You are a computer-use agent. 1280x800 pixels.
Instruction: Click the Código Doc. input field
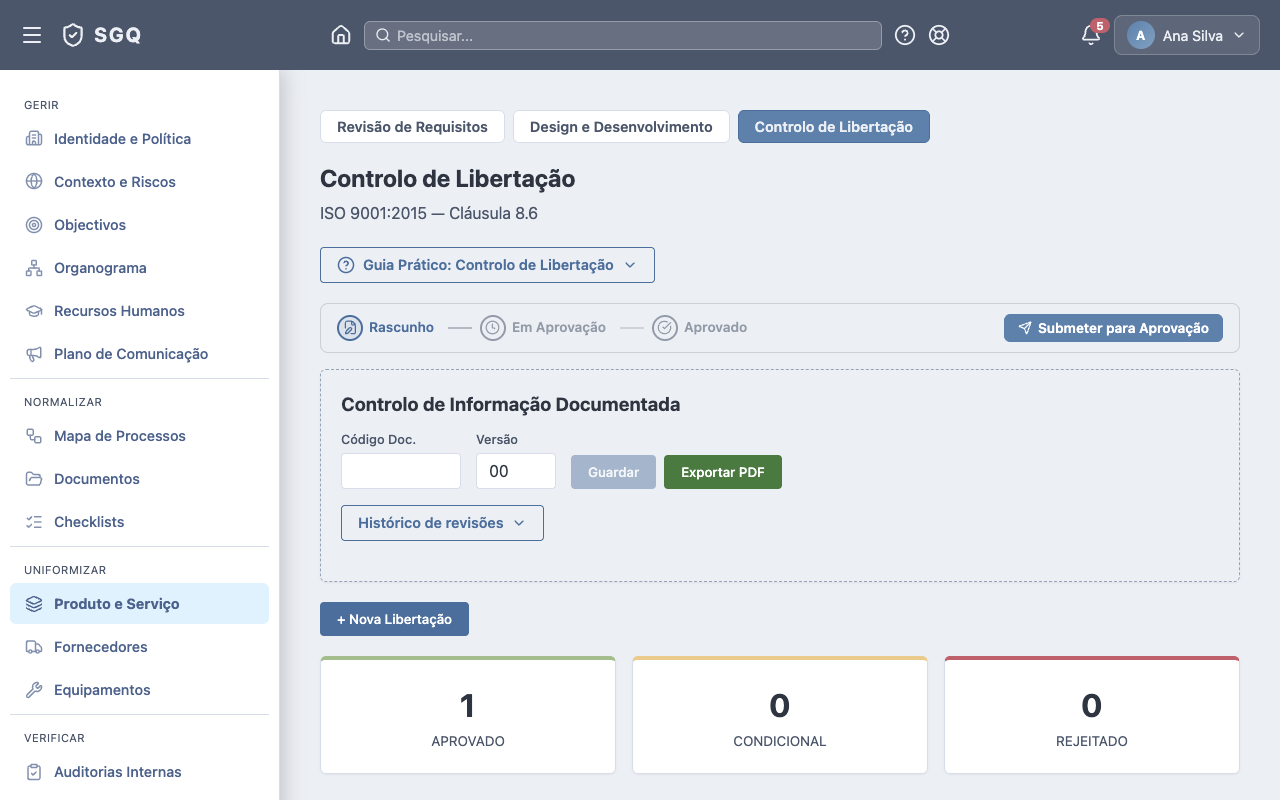point(401,471)
